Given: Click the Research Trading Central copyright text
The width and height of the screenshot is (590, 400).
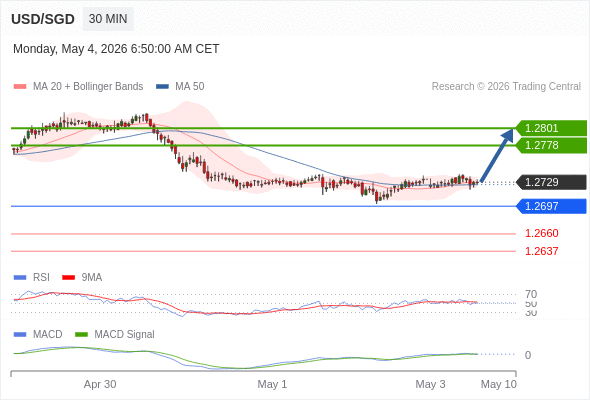Looking at the screenshot, I should tap(506, 87).
